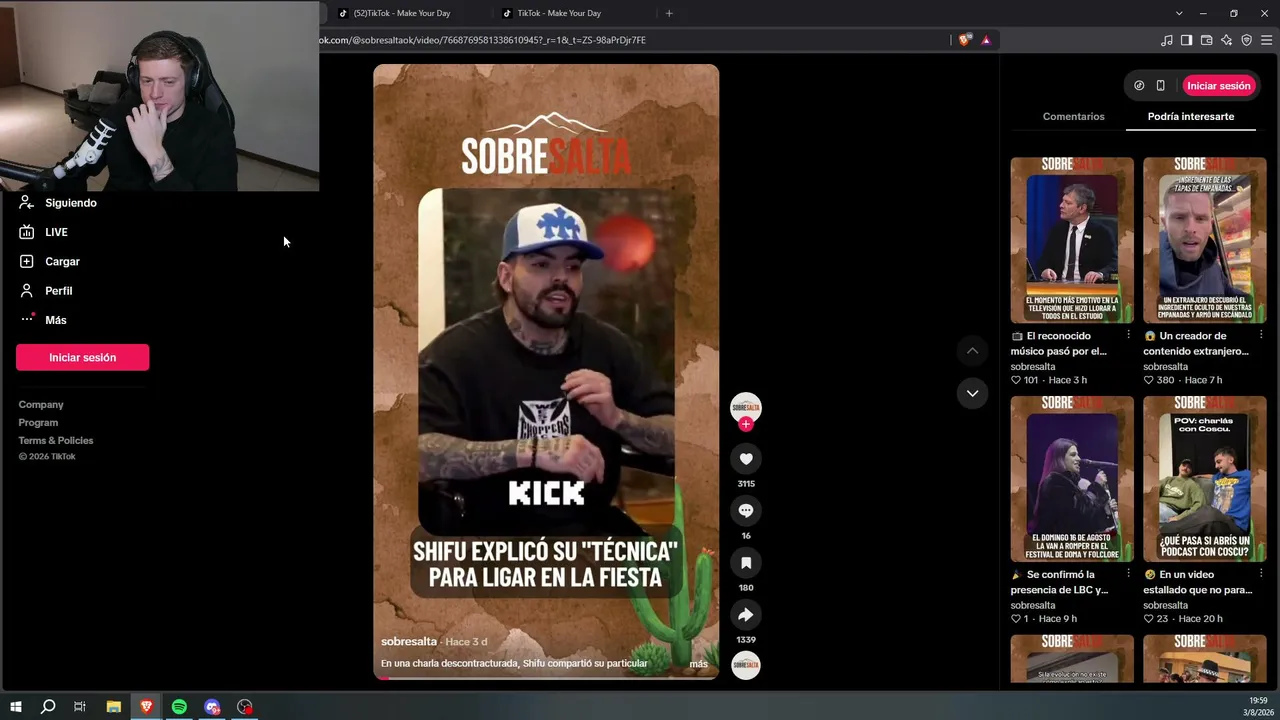This screenshot has height=720, width=1280.
Task: Open Task View on the taskbar
Action: [x=80, y=707]
